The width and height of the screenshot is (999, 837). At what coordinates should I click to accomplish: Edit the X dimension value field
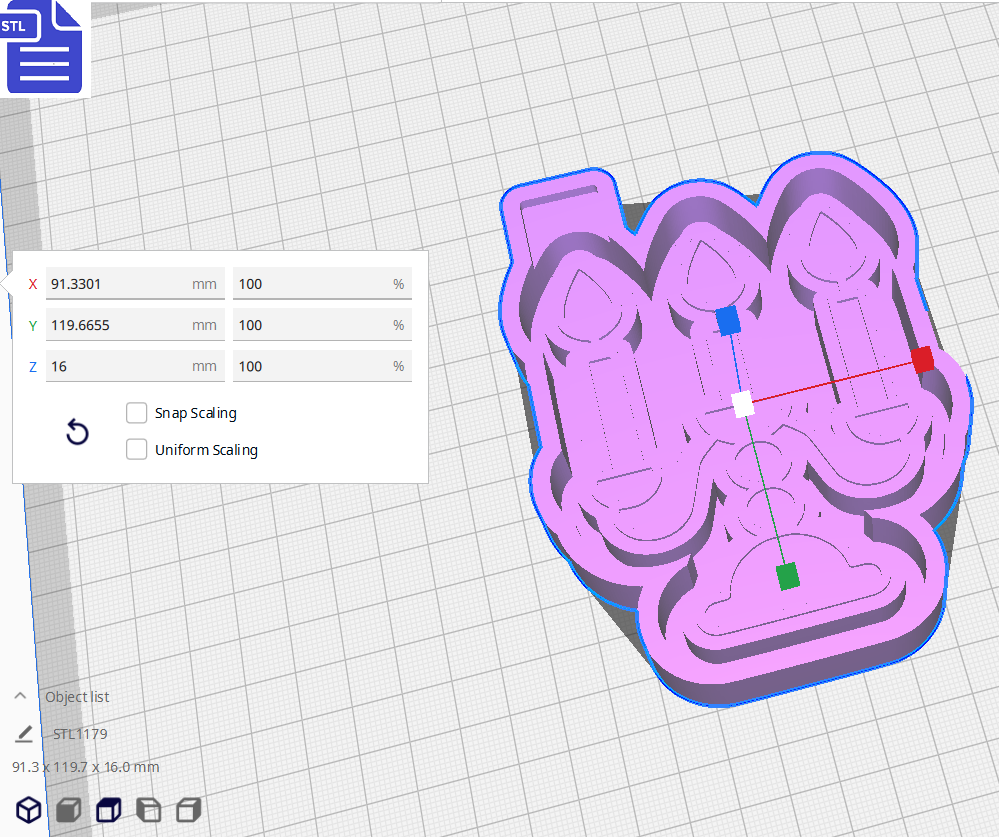(135, 283)
